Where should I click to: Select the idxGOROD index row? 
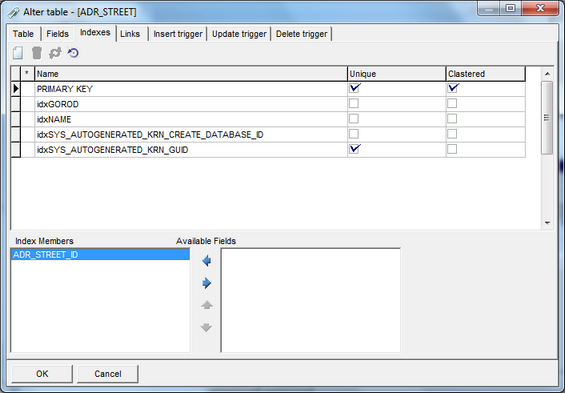[x=191, y=104]
